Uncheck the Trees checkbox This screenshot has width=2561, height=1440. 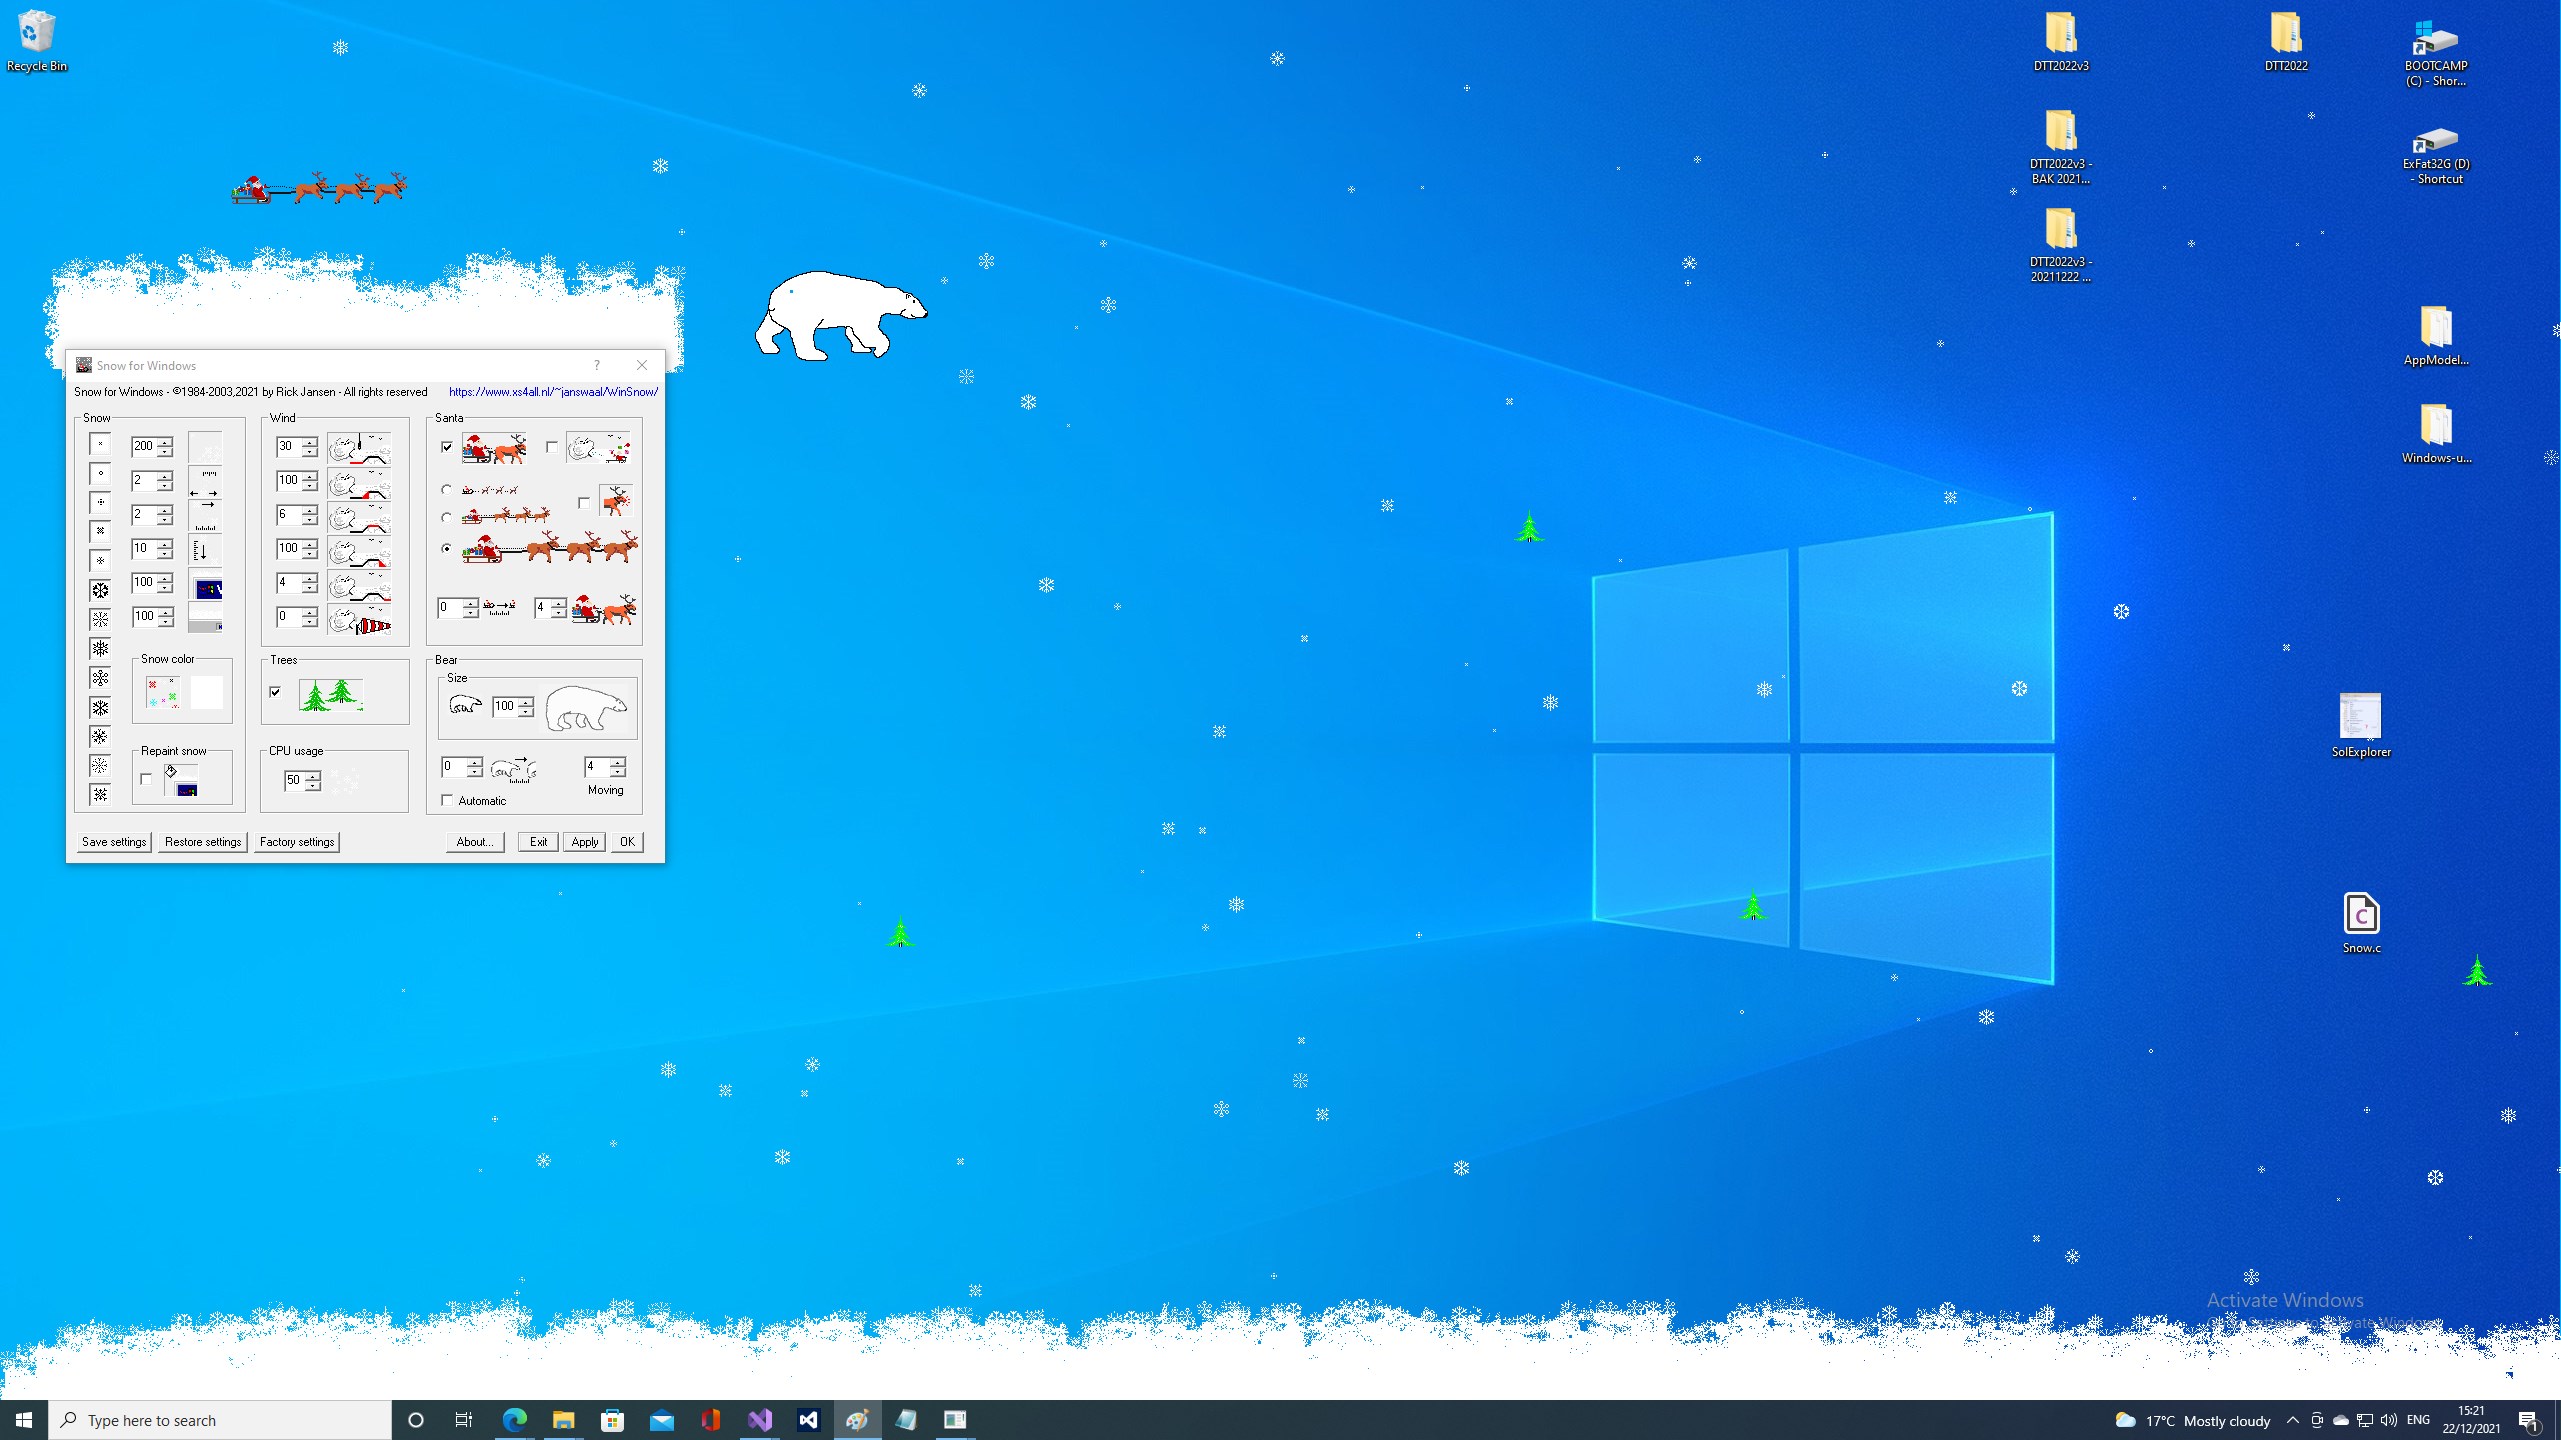coord(275,692)
